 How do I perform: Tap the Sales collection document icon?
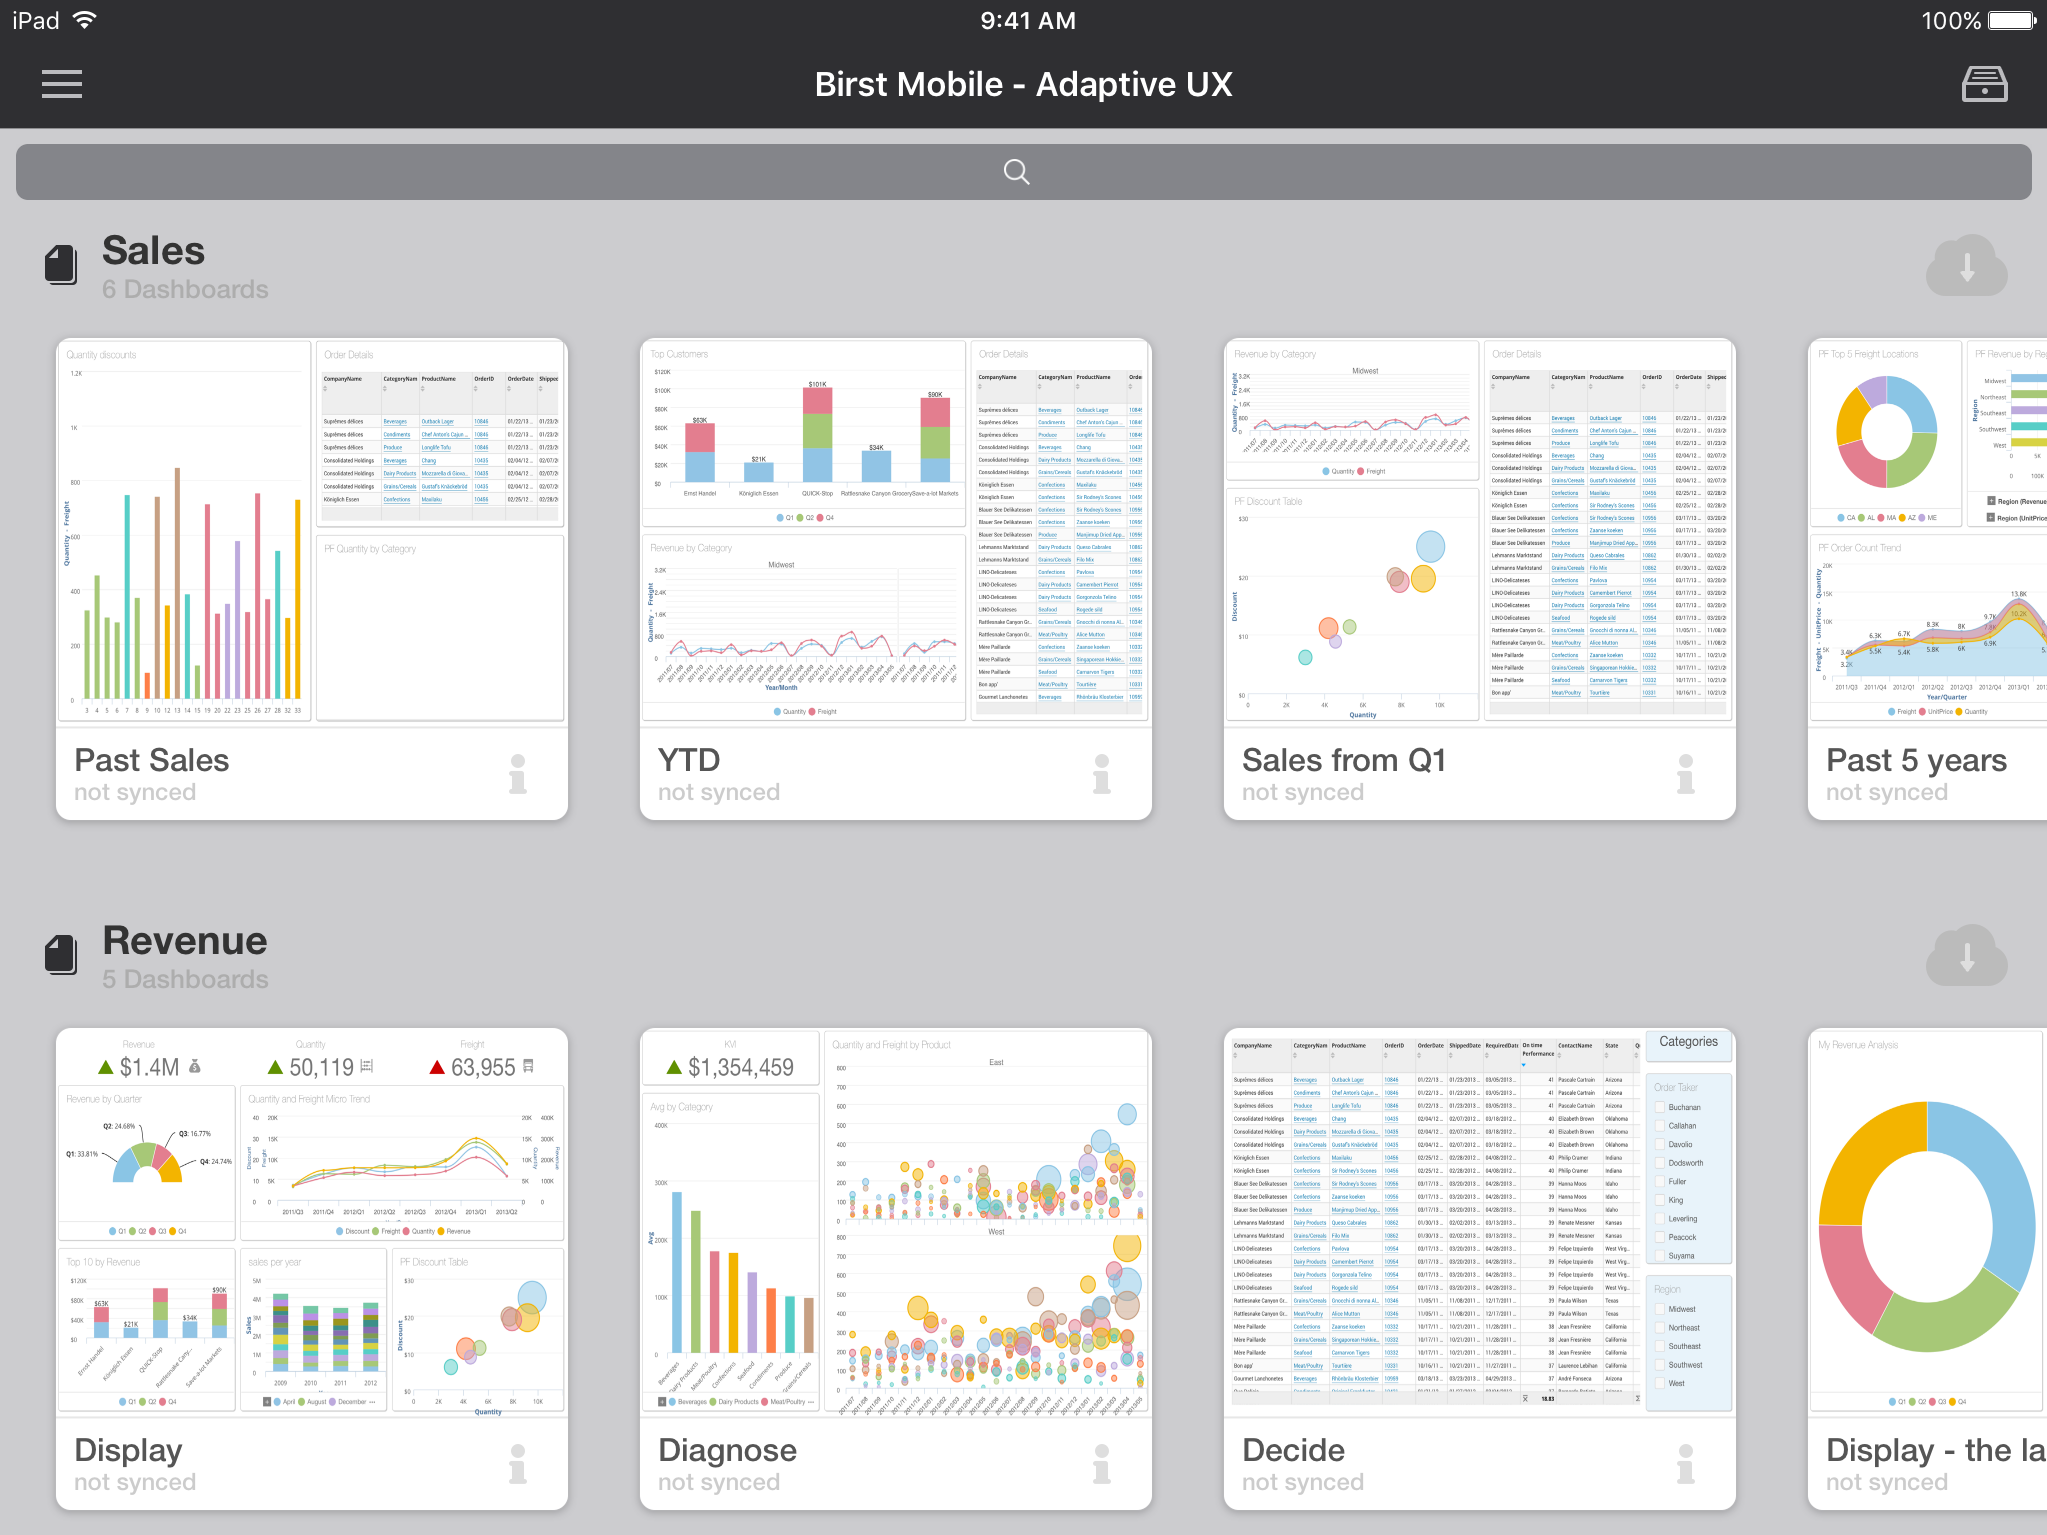tap(61, 265)
